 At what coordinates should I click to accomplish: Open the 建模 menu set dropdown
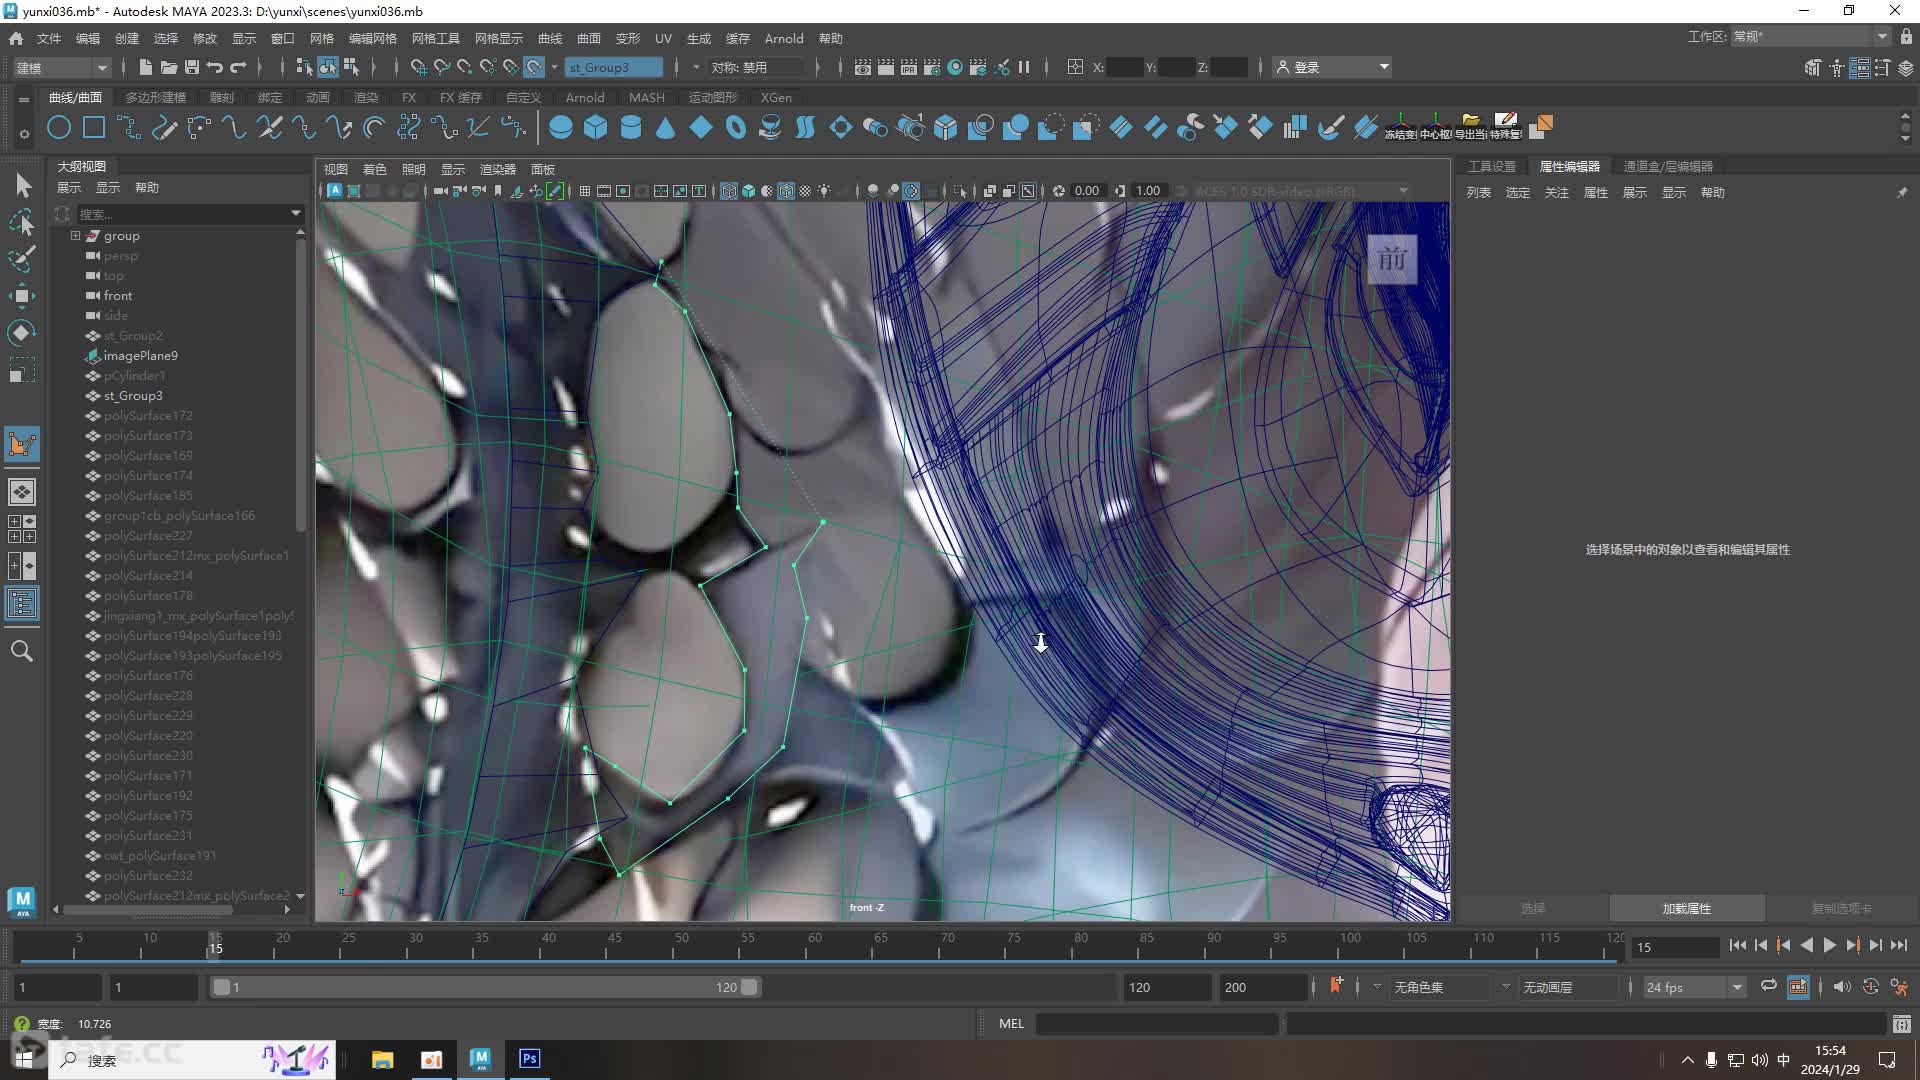pyautogui.click(x=60, y=67)
